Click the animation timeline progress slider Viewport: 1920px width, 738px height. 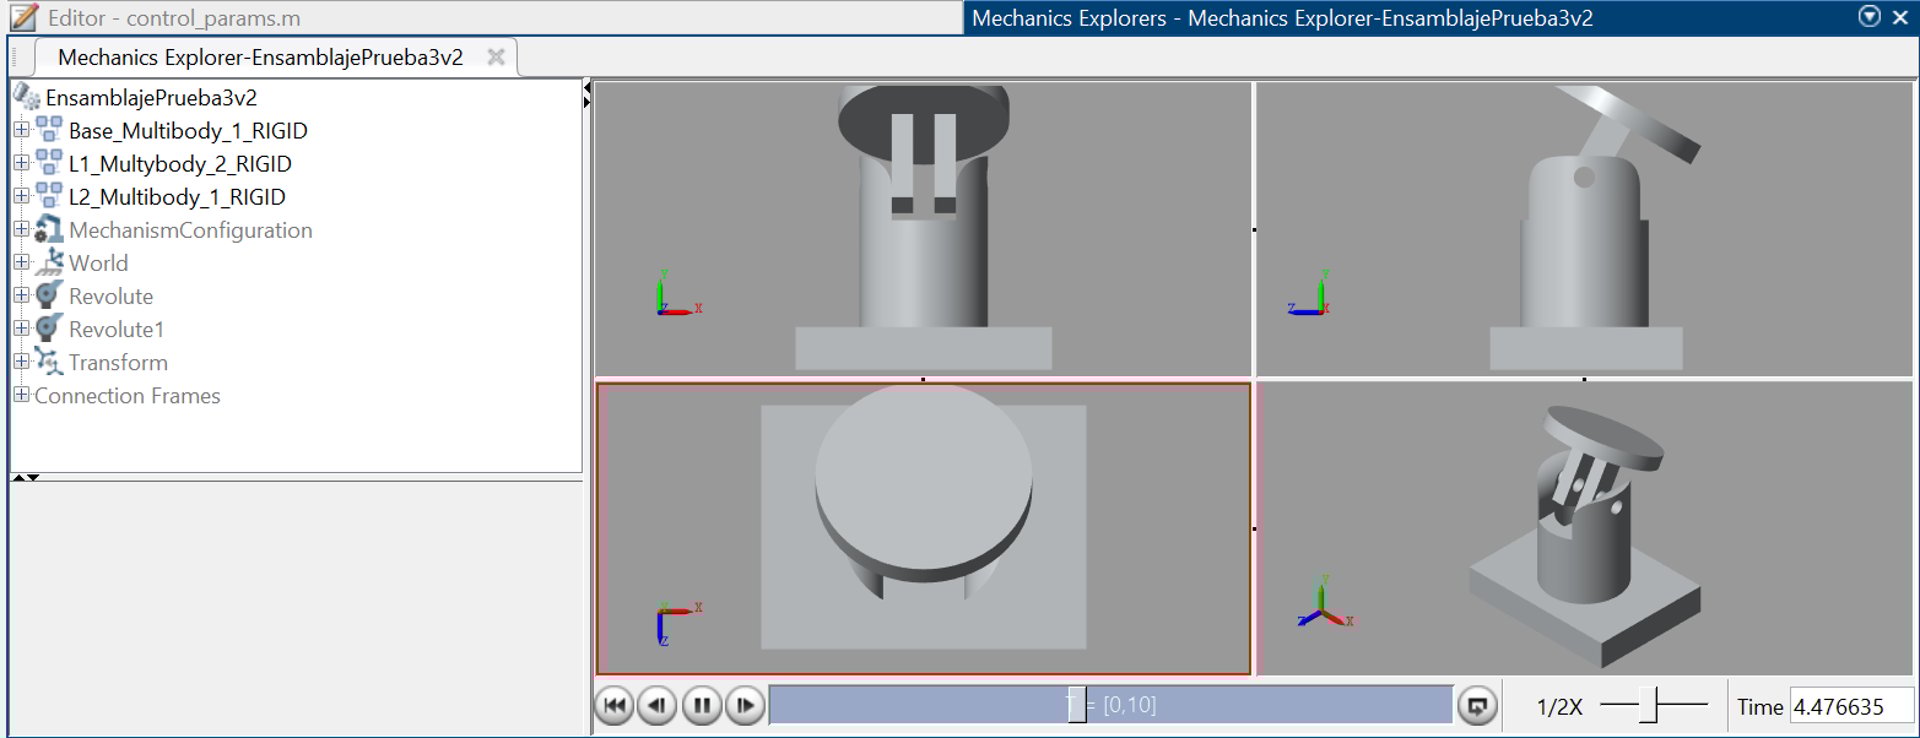pyautogui.click(x=1111, y=705)
